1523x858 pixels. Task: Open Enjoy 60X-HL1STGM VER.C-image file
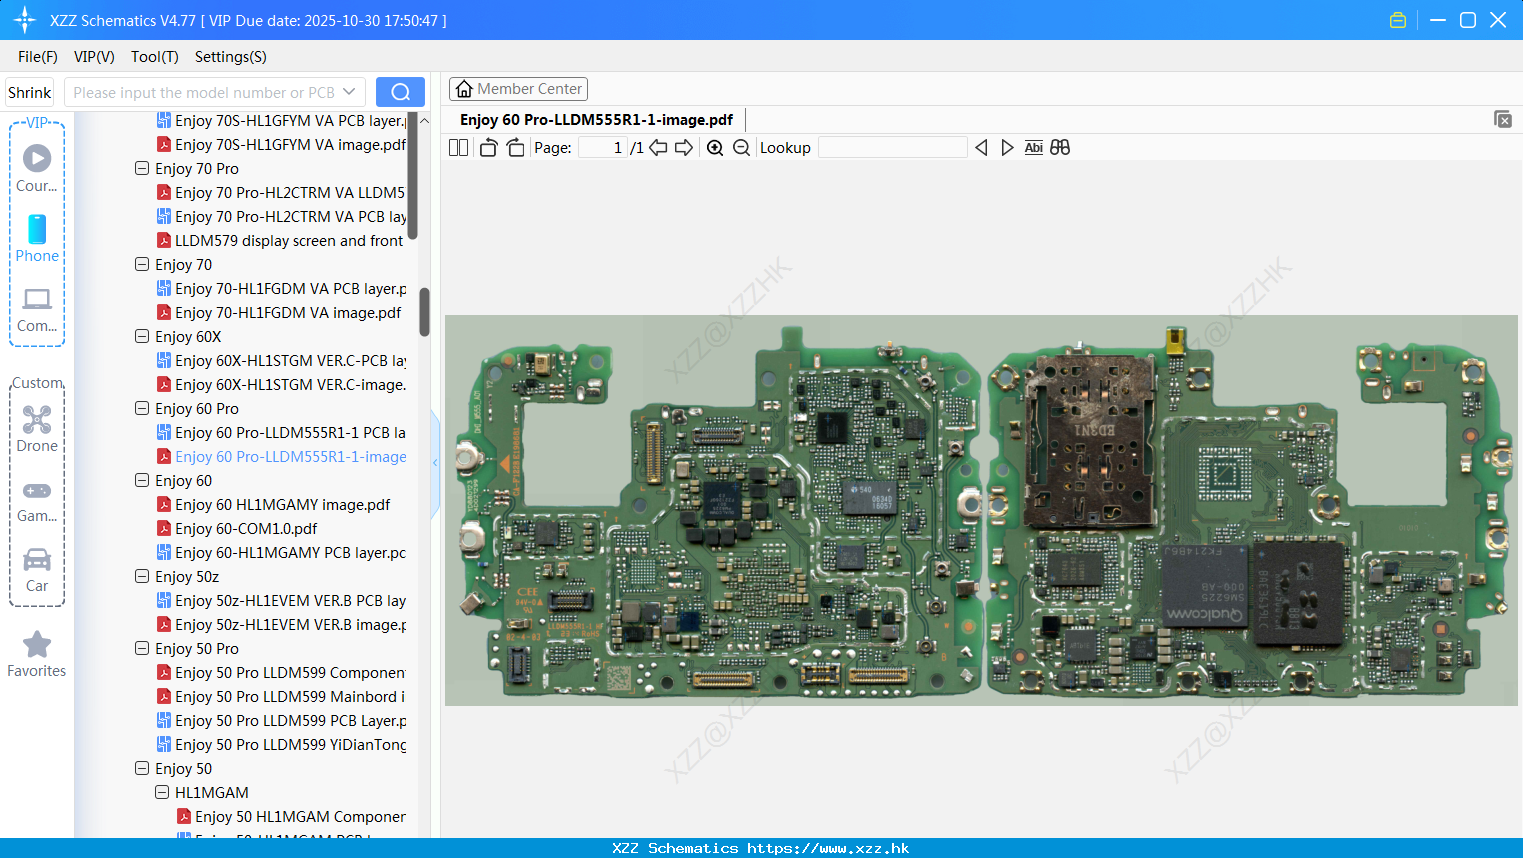281,384
